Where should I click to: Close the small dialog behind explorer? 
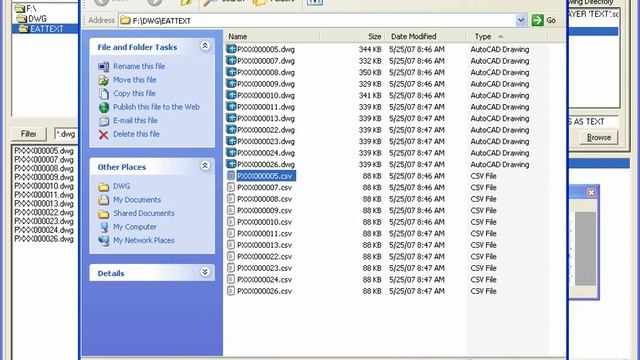tap(591, 192)
